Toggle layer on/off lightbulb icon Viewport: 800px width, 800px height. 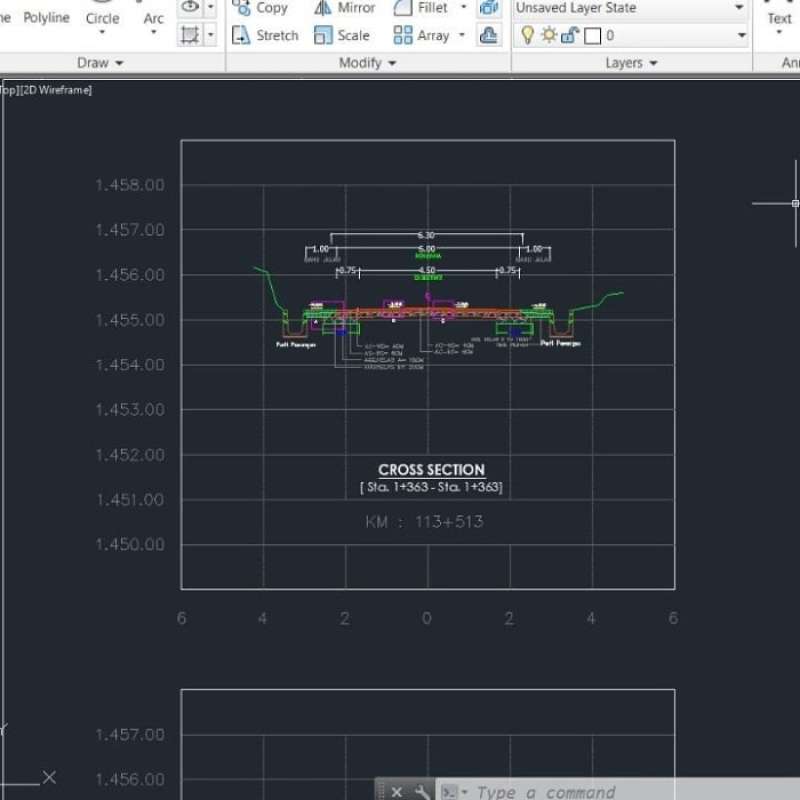coord(528,35)
